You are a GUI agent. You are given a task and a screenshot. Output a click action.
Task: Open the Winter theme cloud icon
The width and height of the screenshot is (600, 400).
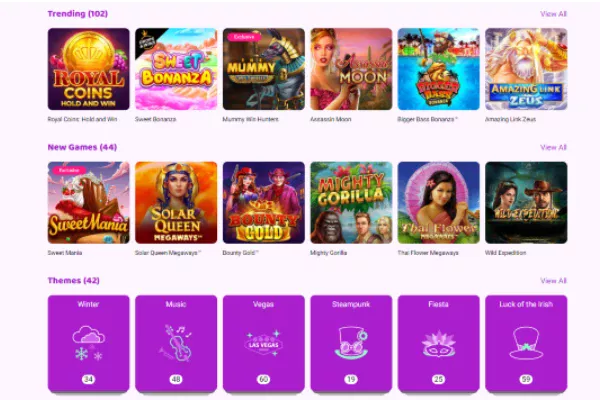[88, 343]
